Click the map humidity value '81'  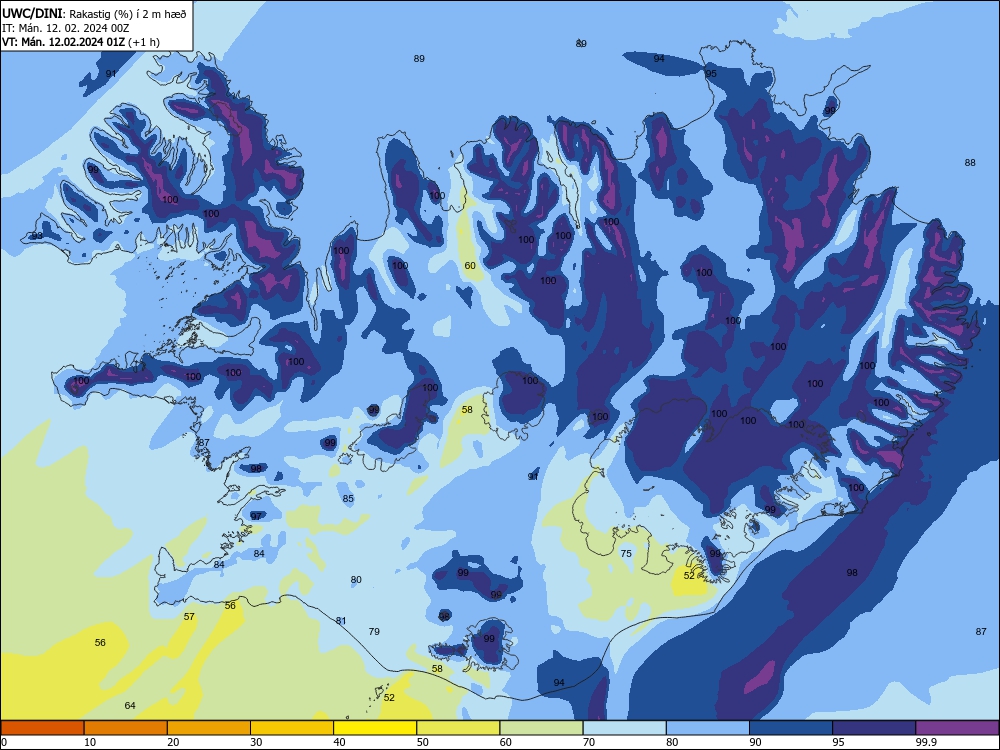[341, 621]
